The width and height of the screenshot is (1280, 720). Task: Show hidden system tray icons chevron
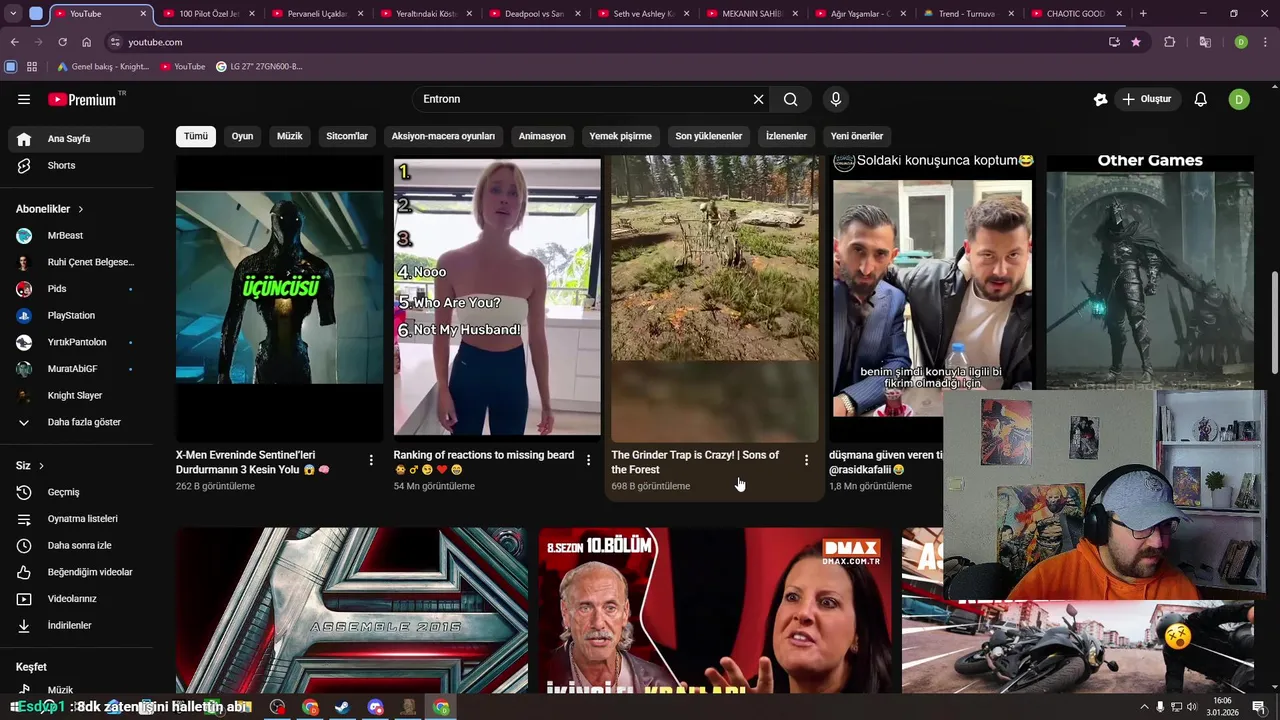pos(1144,707)
